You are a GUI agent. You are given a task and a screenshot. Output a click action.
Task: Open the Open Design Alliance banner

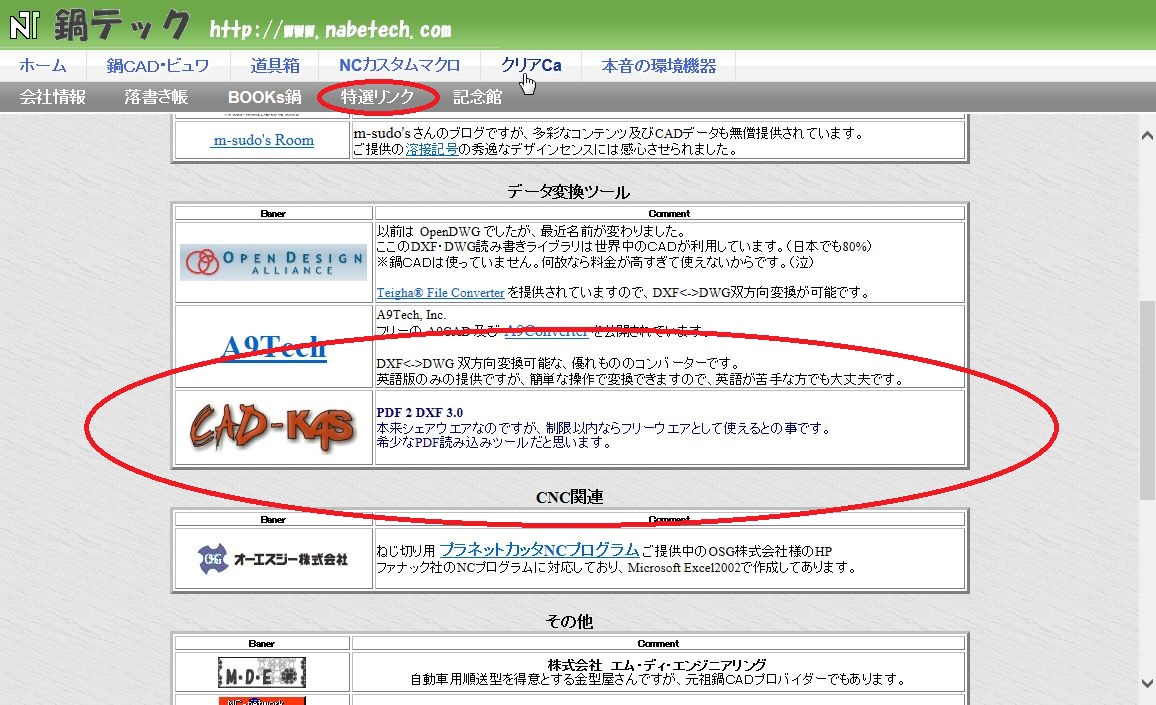pos(274,263)
